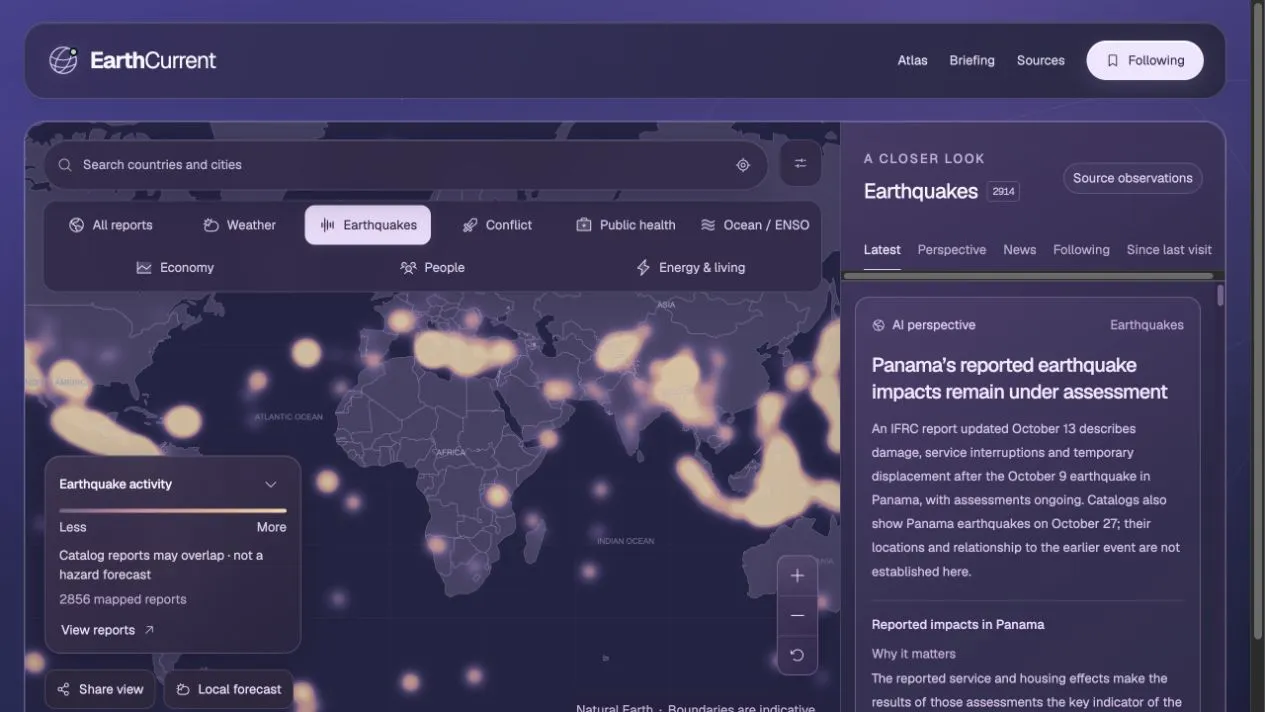Click the 2914 count badge beside Earthquakes

tap(1003, 191)
